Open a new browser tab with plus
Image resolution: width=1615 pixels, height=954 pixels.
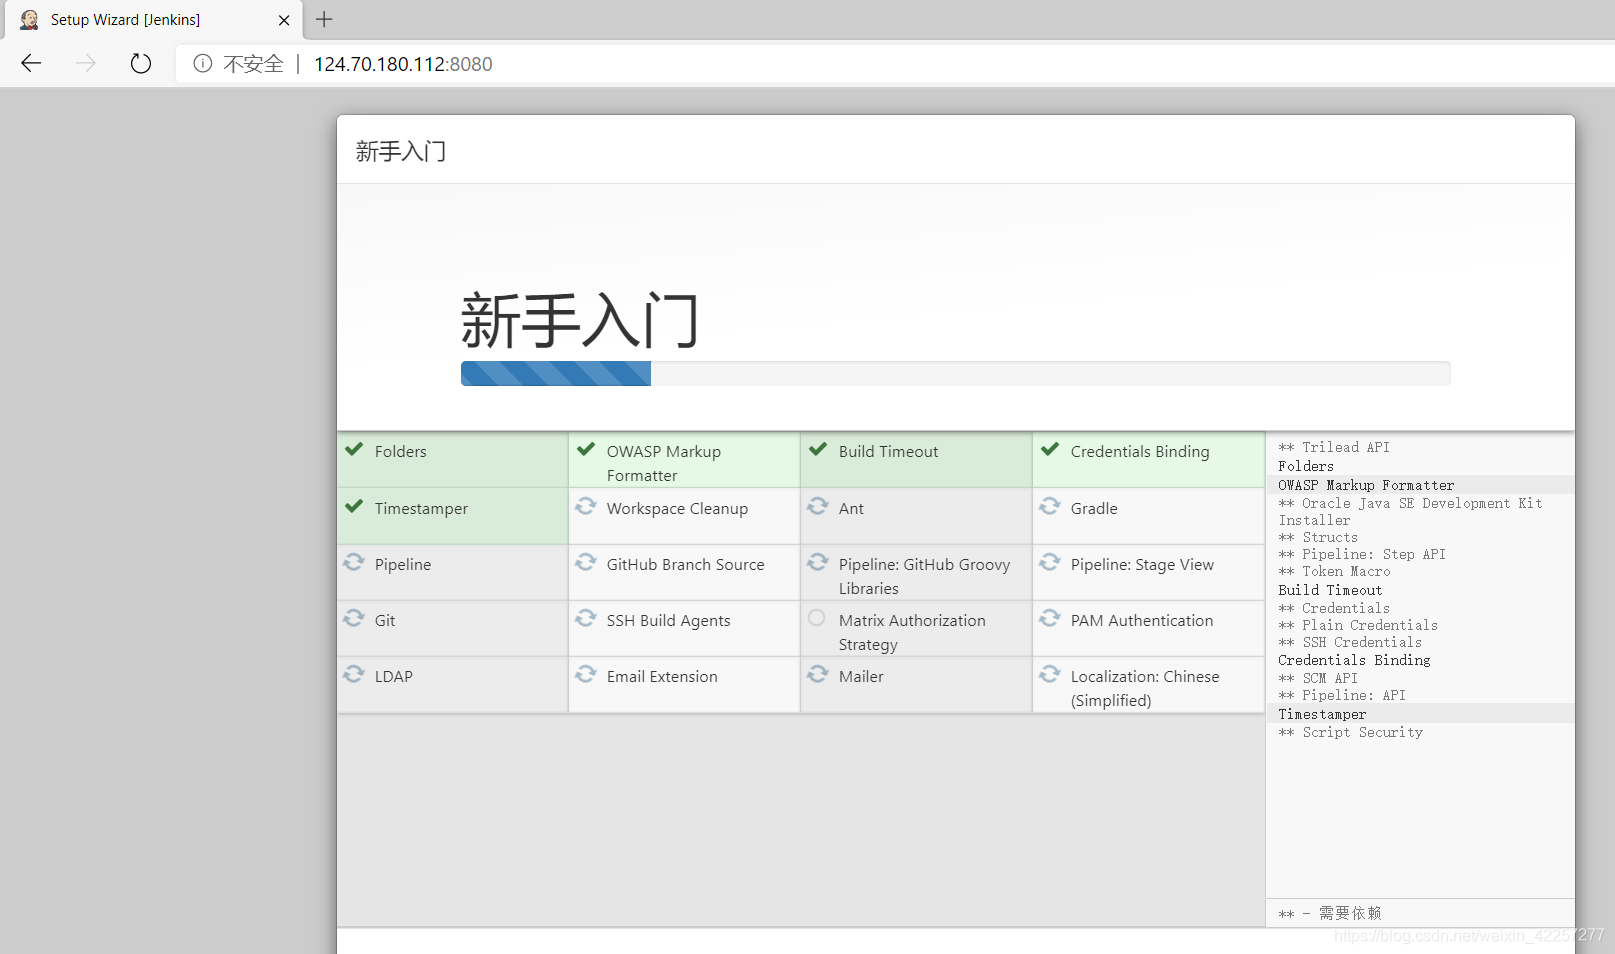click(x=324, y=19)
